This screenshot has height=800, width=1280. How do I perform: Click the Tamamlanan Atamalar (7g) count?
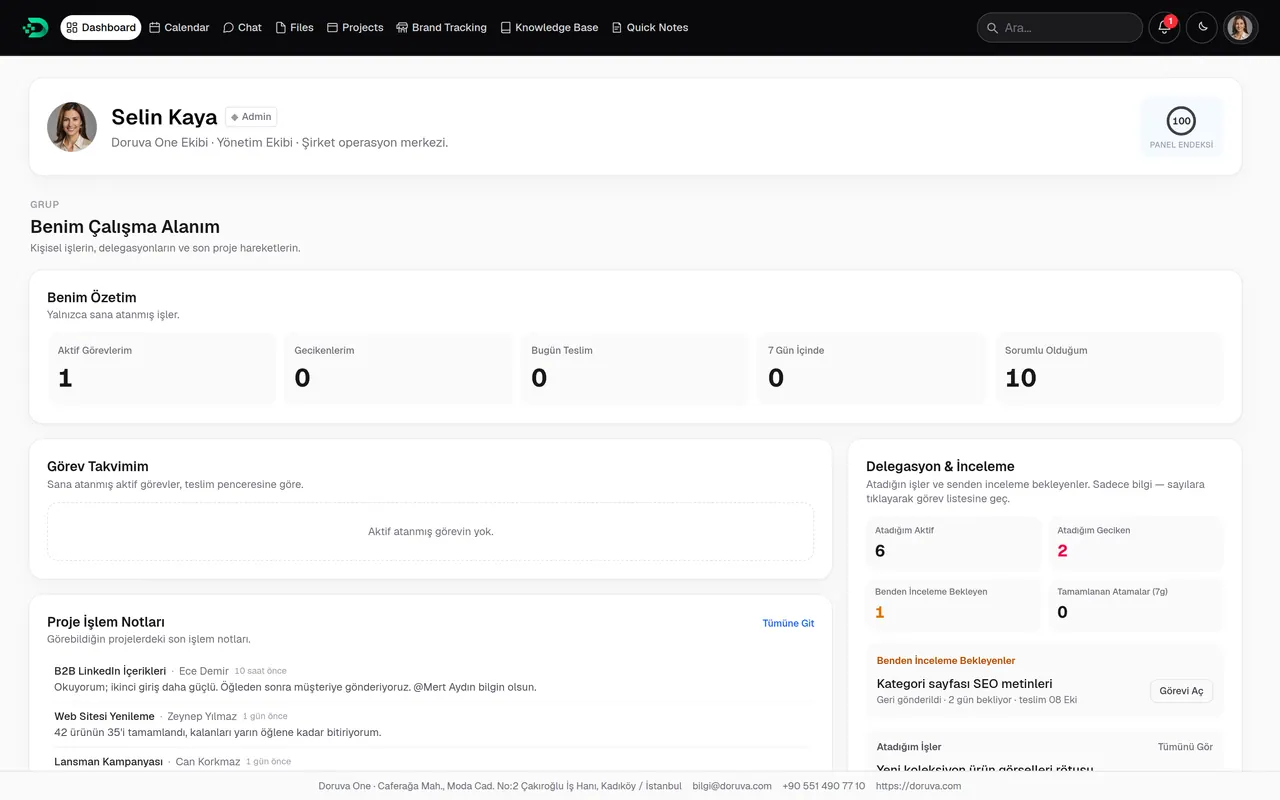1136,604
